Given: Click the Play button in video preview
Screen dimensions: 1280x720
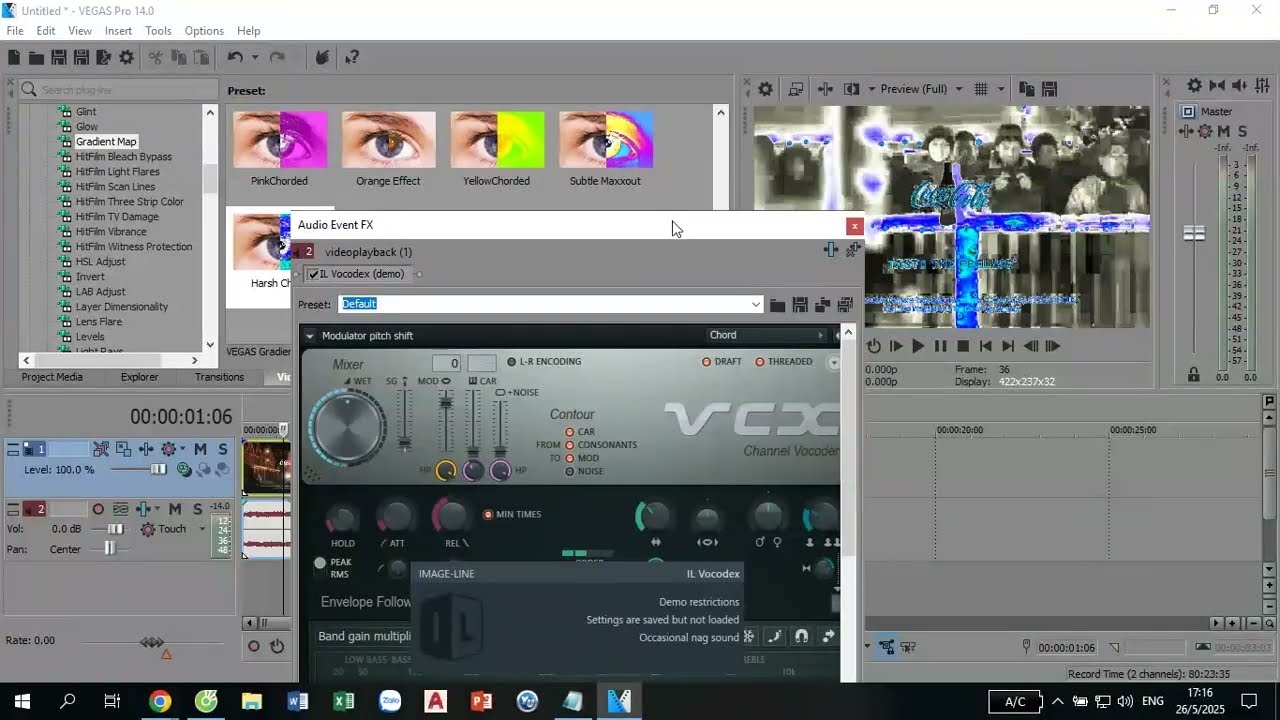Looking at the screenshot, I should [x=918, y=346].
